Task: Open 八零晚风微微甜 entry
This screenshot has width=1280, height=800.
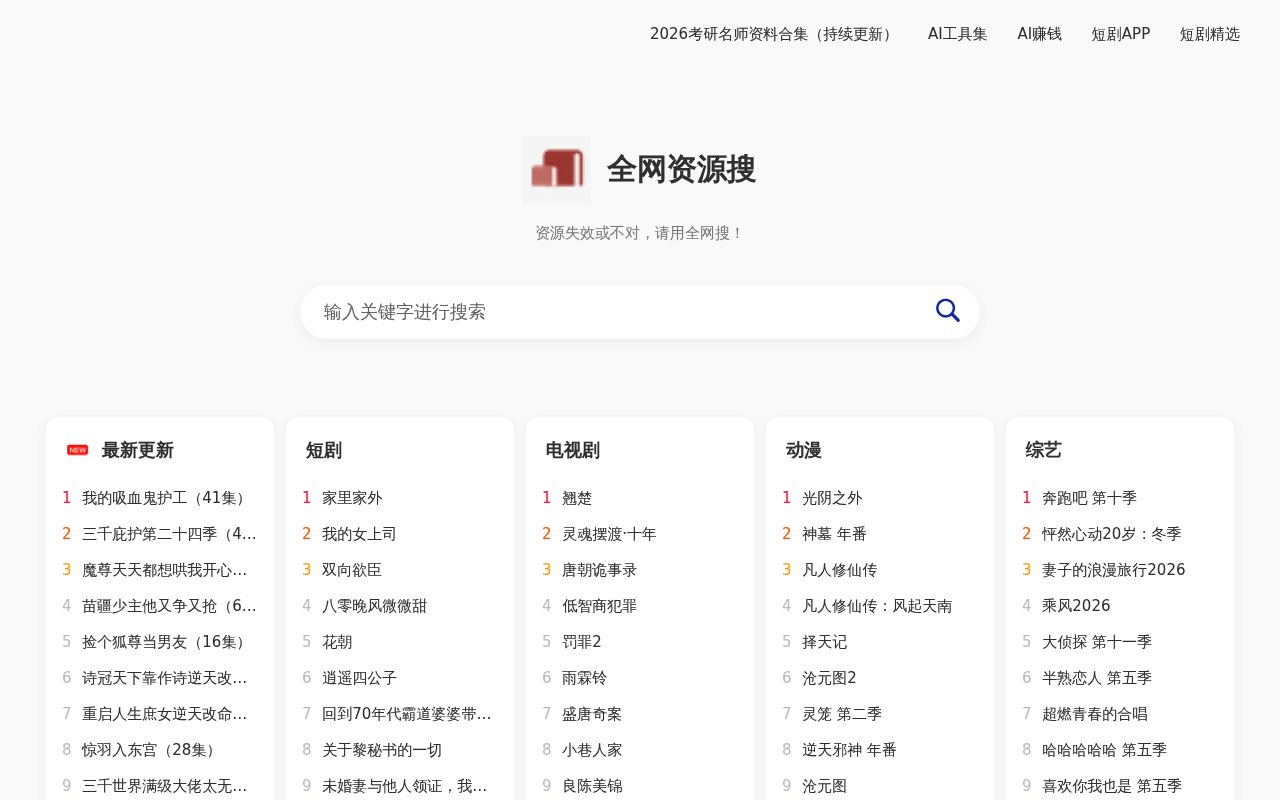Action: coord(375,606)
